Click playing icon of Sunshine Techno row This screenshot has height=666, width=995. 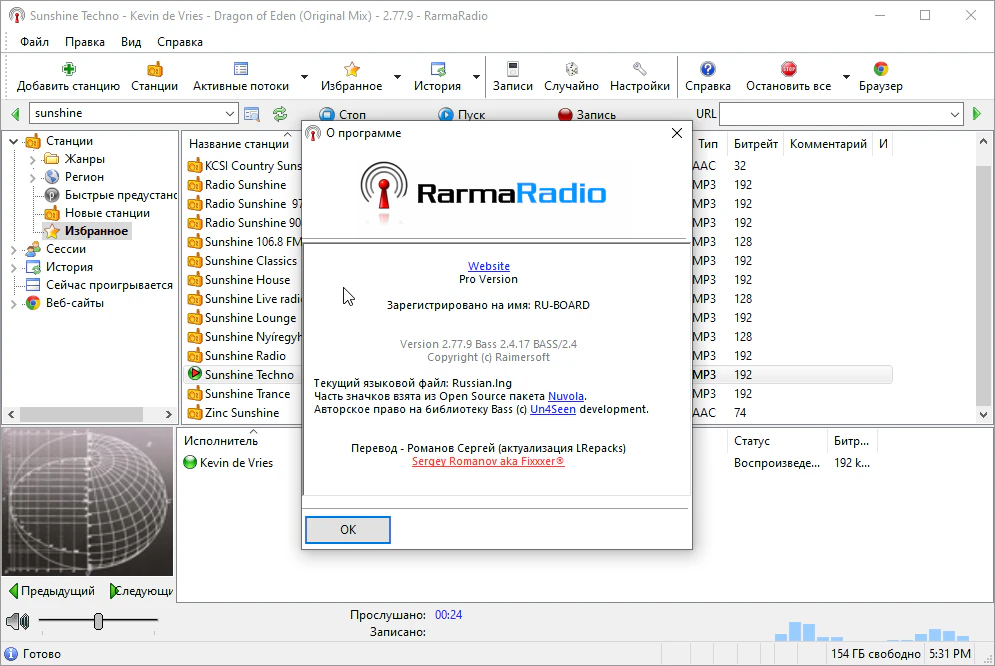[x=195, y=374]
